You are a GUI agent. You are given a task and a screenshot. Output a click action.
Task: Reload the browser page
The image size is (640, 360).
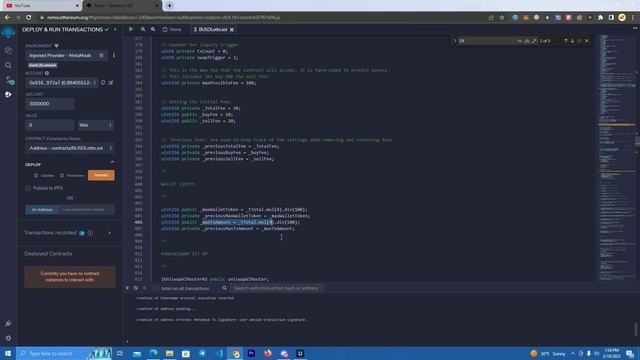pos(29,18)
